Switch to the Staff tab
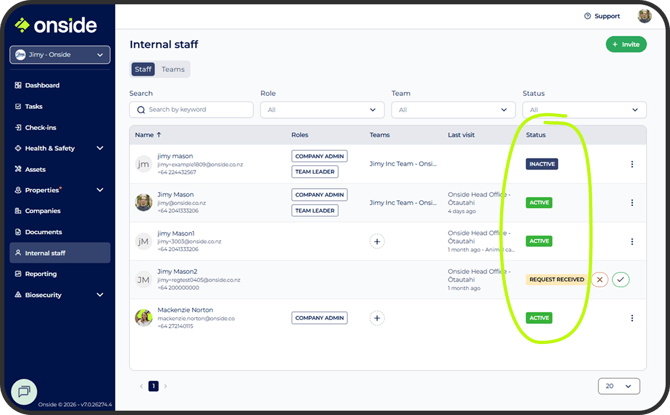670x415 pixels. [143, 69]
